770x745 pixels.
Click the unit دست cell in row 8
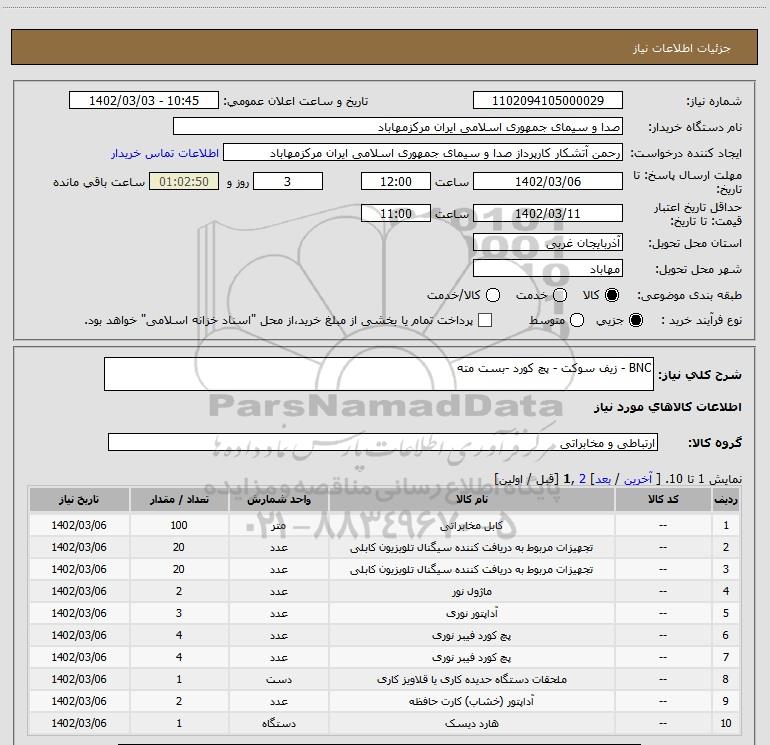point(278,679)
